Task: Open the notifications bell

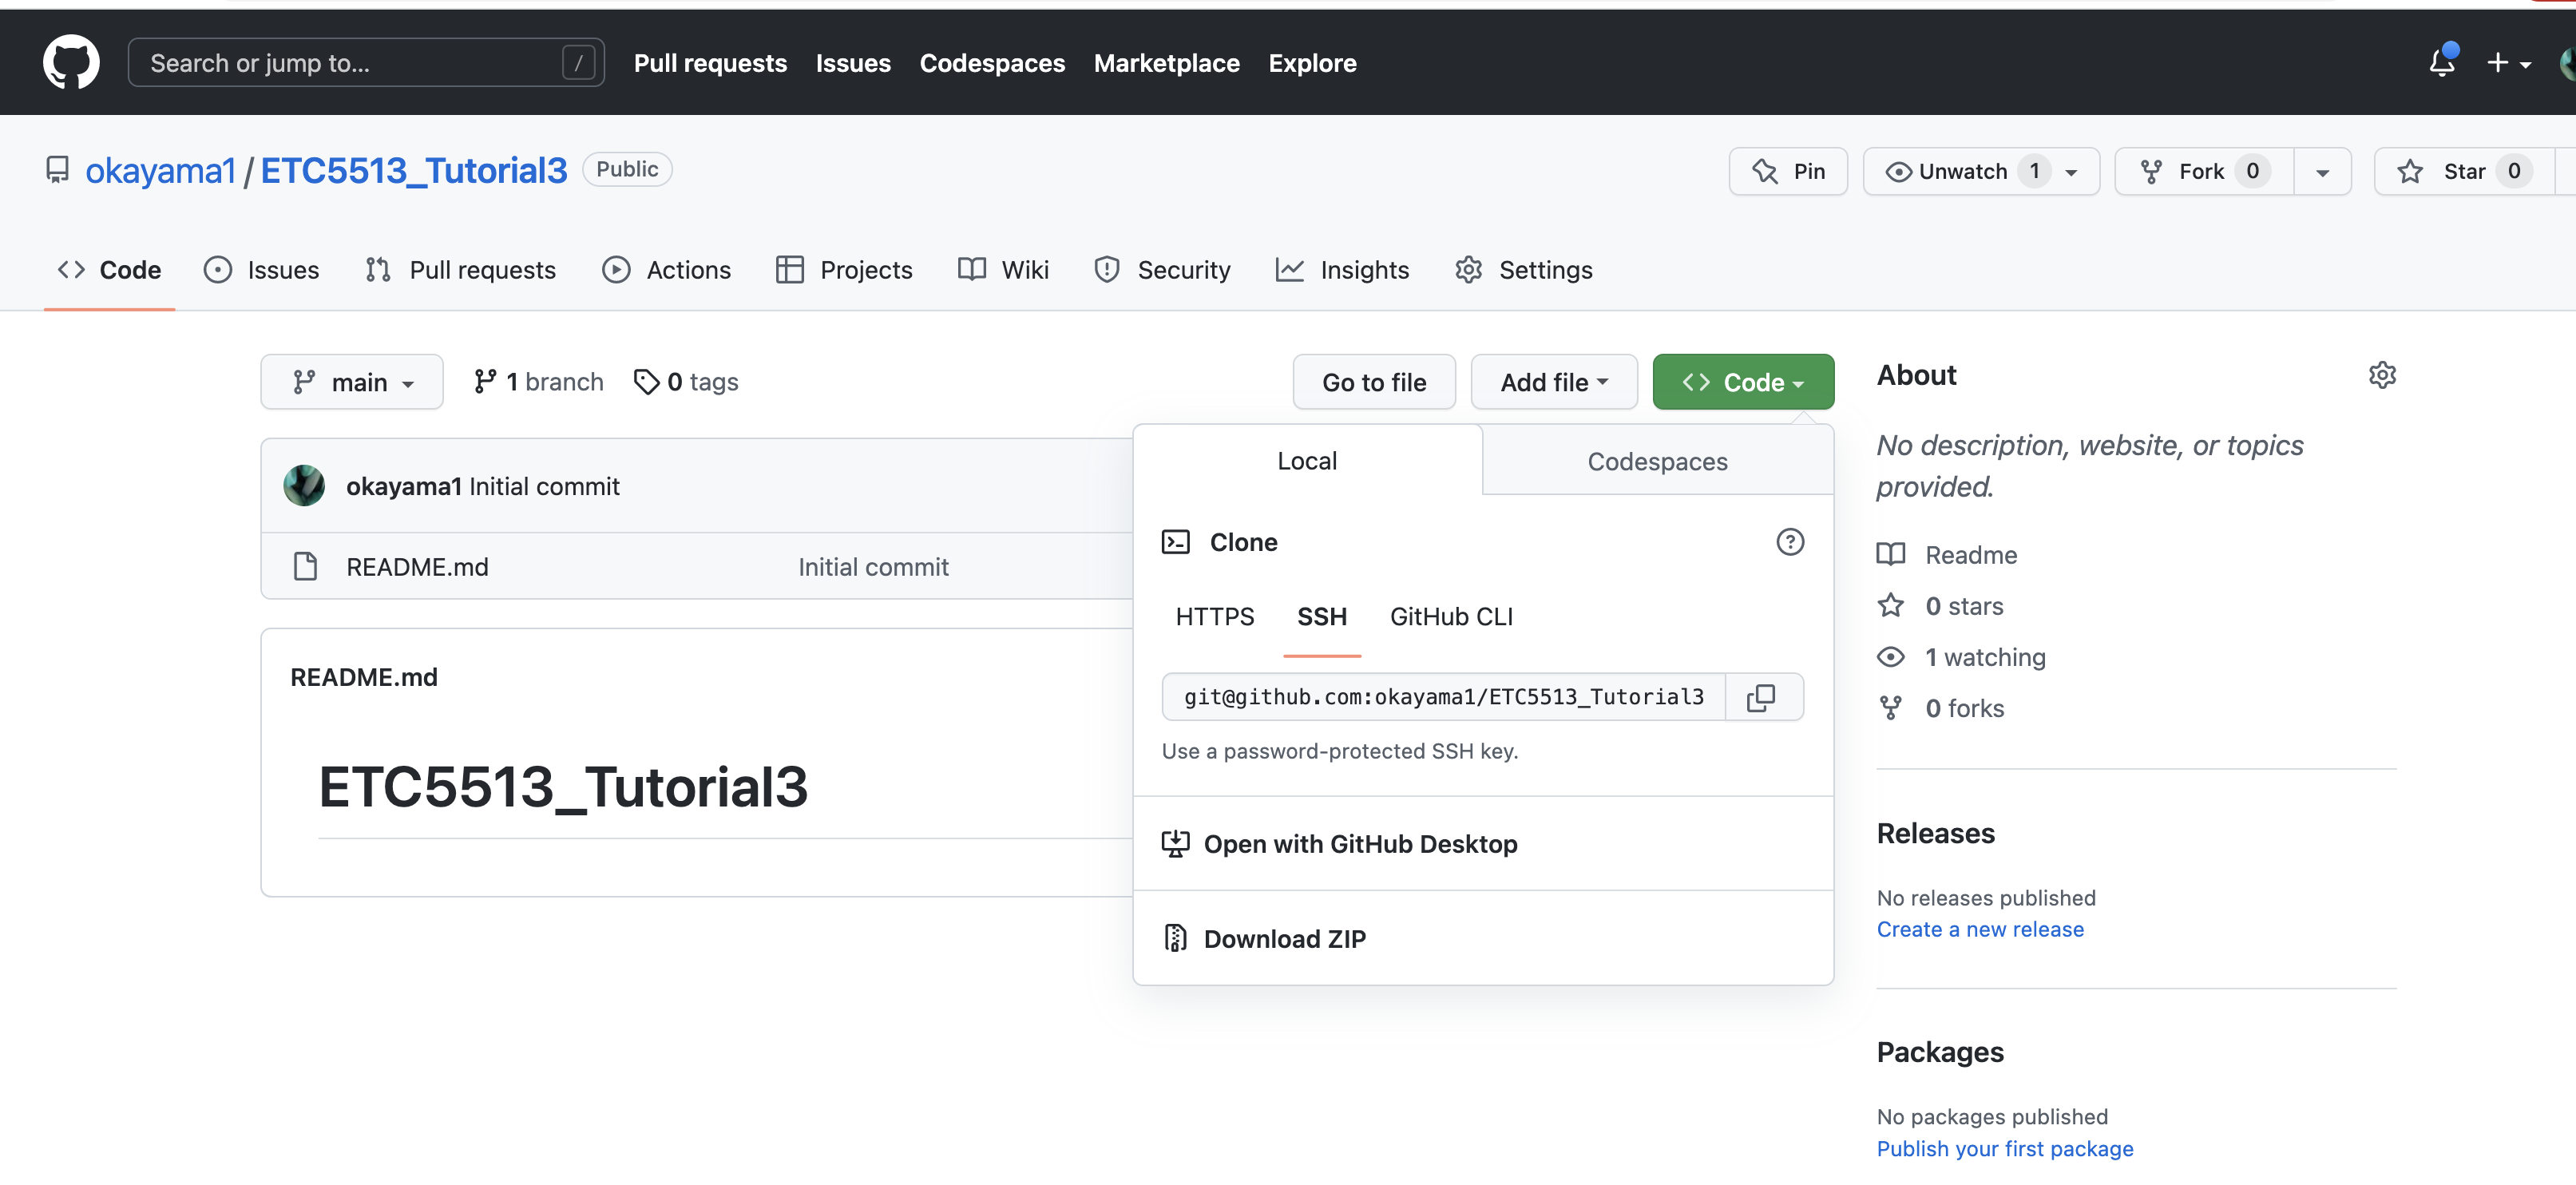Action: (2441, 62)
